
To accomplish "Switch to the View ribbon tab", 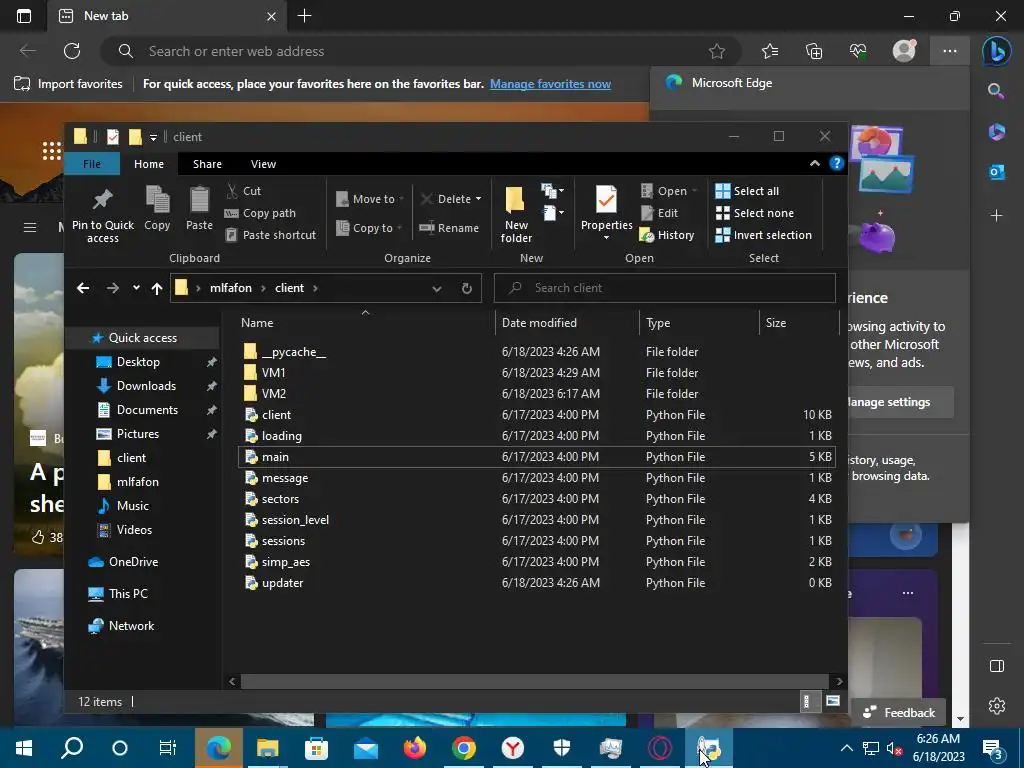I will [x=263, y=164].
